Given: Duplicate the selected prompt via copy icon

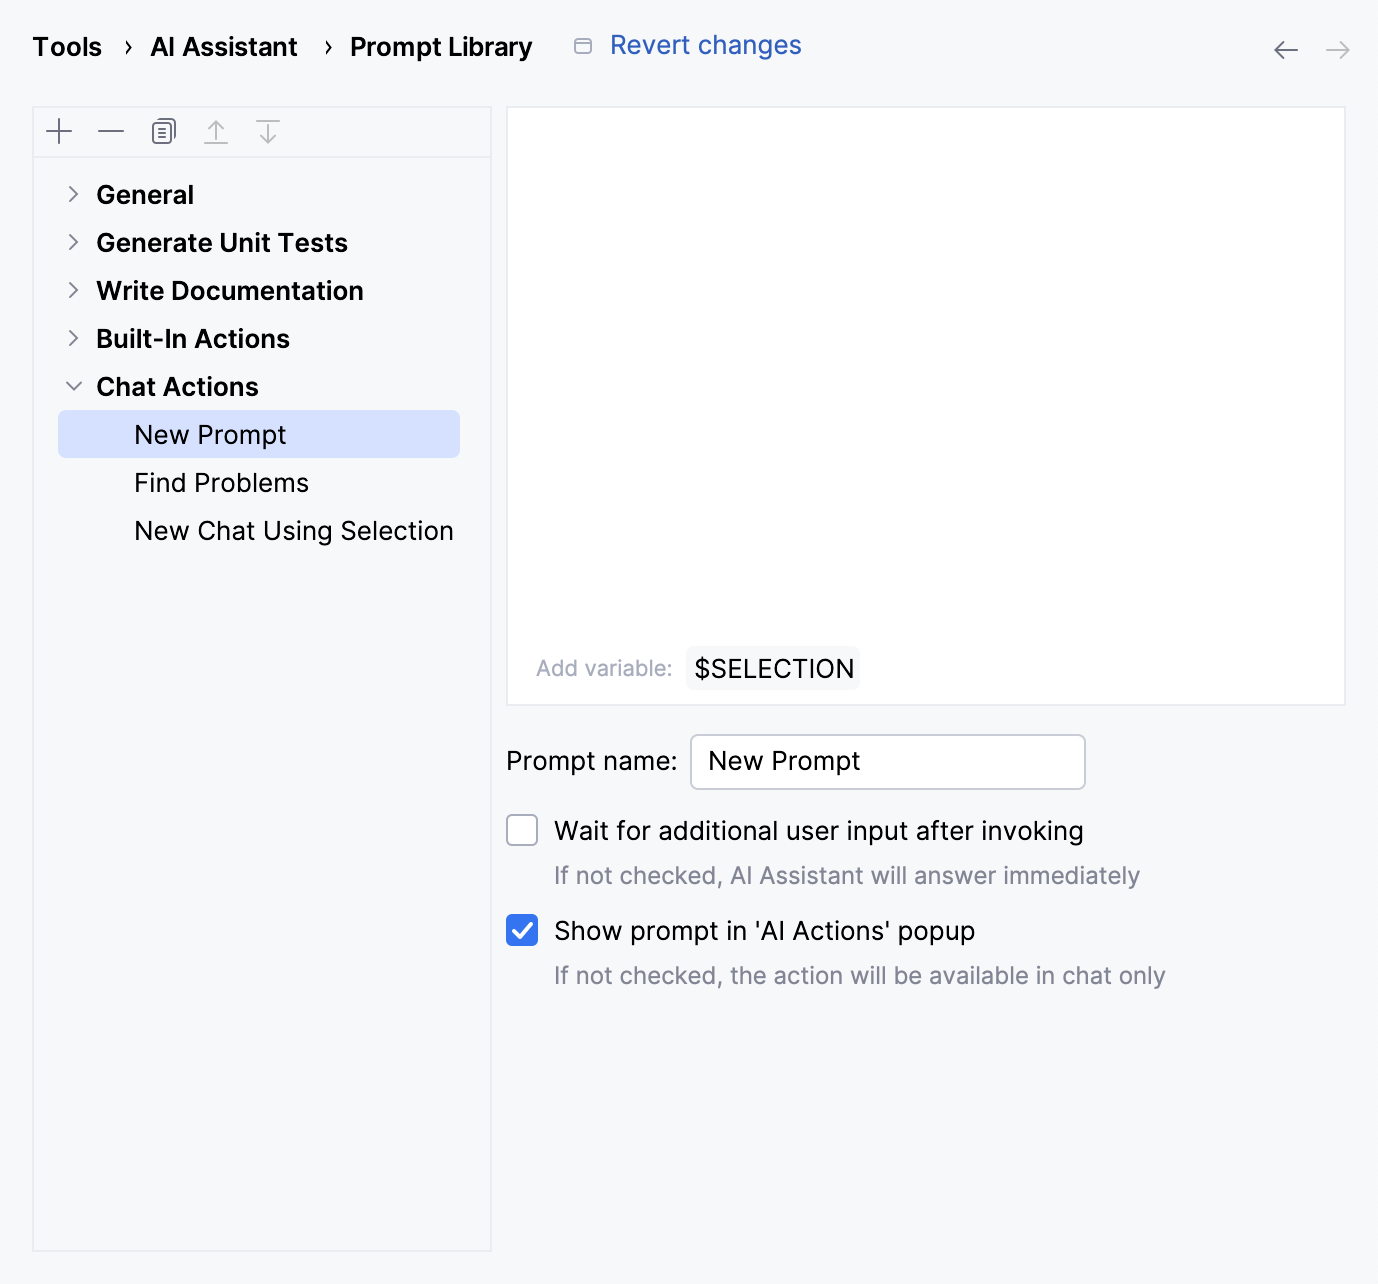Looking at the screenshot, I should (163, 131).
